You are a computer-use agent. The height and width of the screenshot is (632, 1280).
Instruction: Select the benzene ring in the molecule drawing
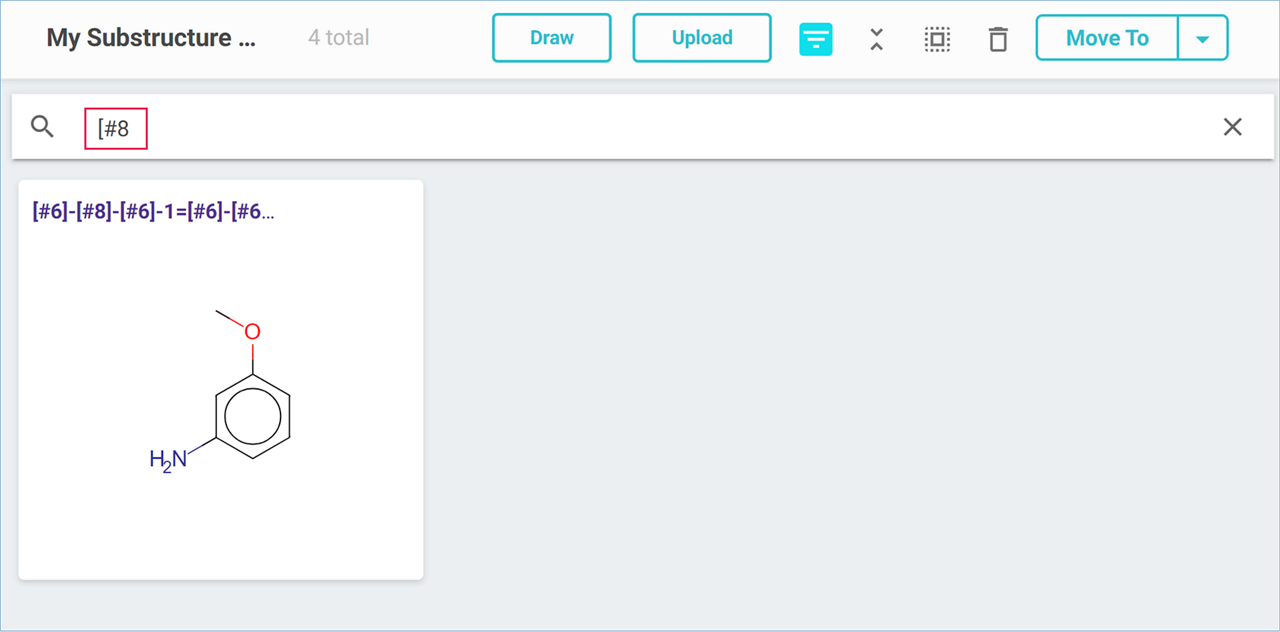click(252, 417)
